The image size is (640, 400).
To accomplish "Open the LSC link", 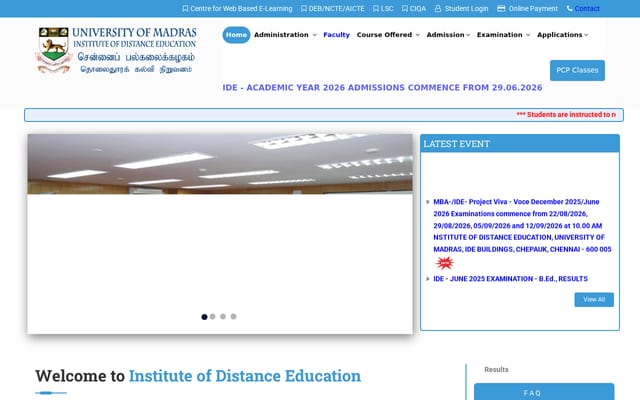I will pos(387,9).
